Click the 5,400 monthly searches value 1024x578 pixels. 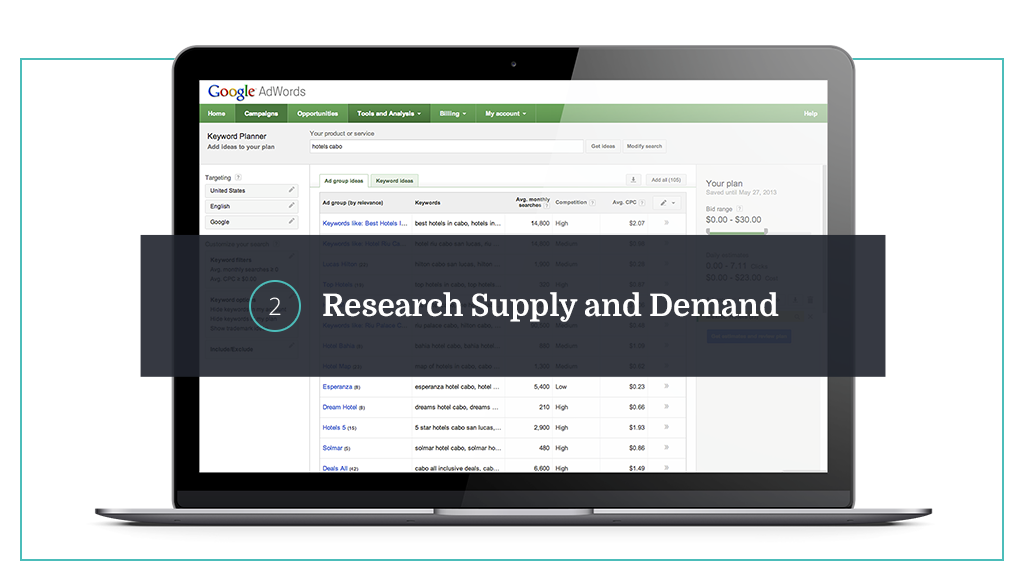click(541, 387)
